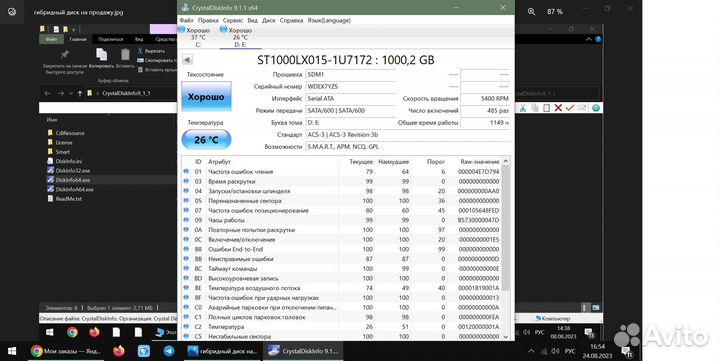The height and width of the screenshot is (361, 720).
Task: Click the firmware field SDM1
Action: tap(350, 74)
